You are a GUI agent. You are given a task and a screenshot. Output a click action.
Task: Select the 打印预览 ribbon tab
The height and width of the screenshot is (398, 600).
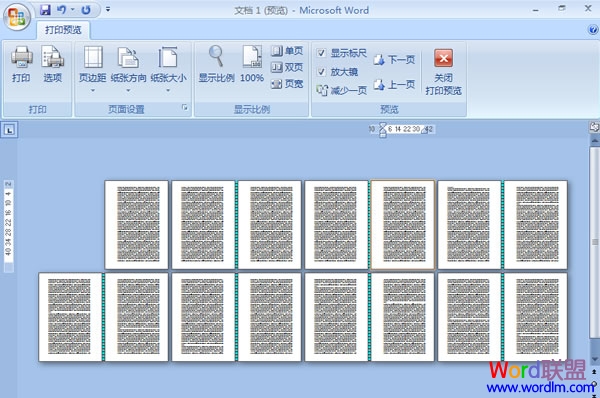[x=63, y=30]
